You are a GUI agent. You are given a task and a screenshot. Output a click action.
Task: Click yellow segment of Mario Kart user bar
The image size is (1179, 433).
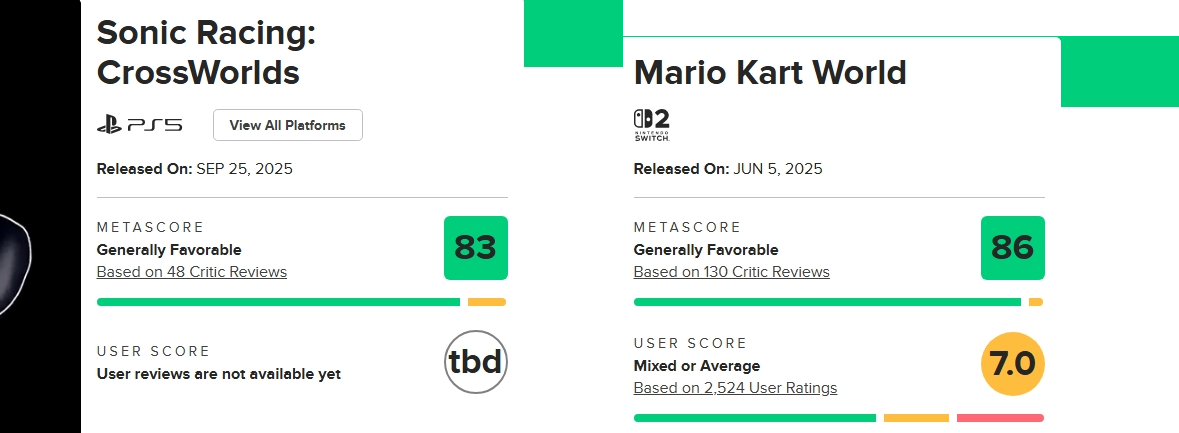coord(917,418)
